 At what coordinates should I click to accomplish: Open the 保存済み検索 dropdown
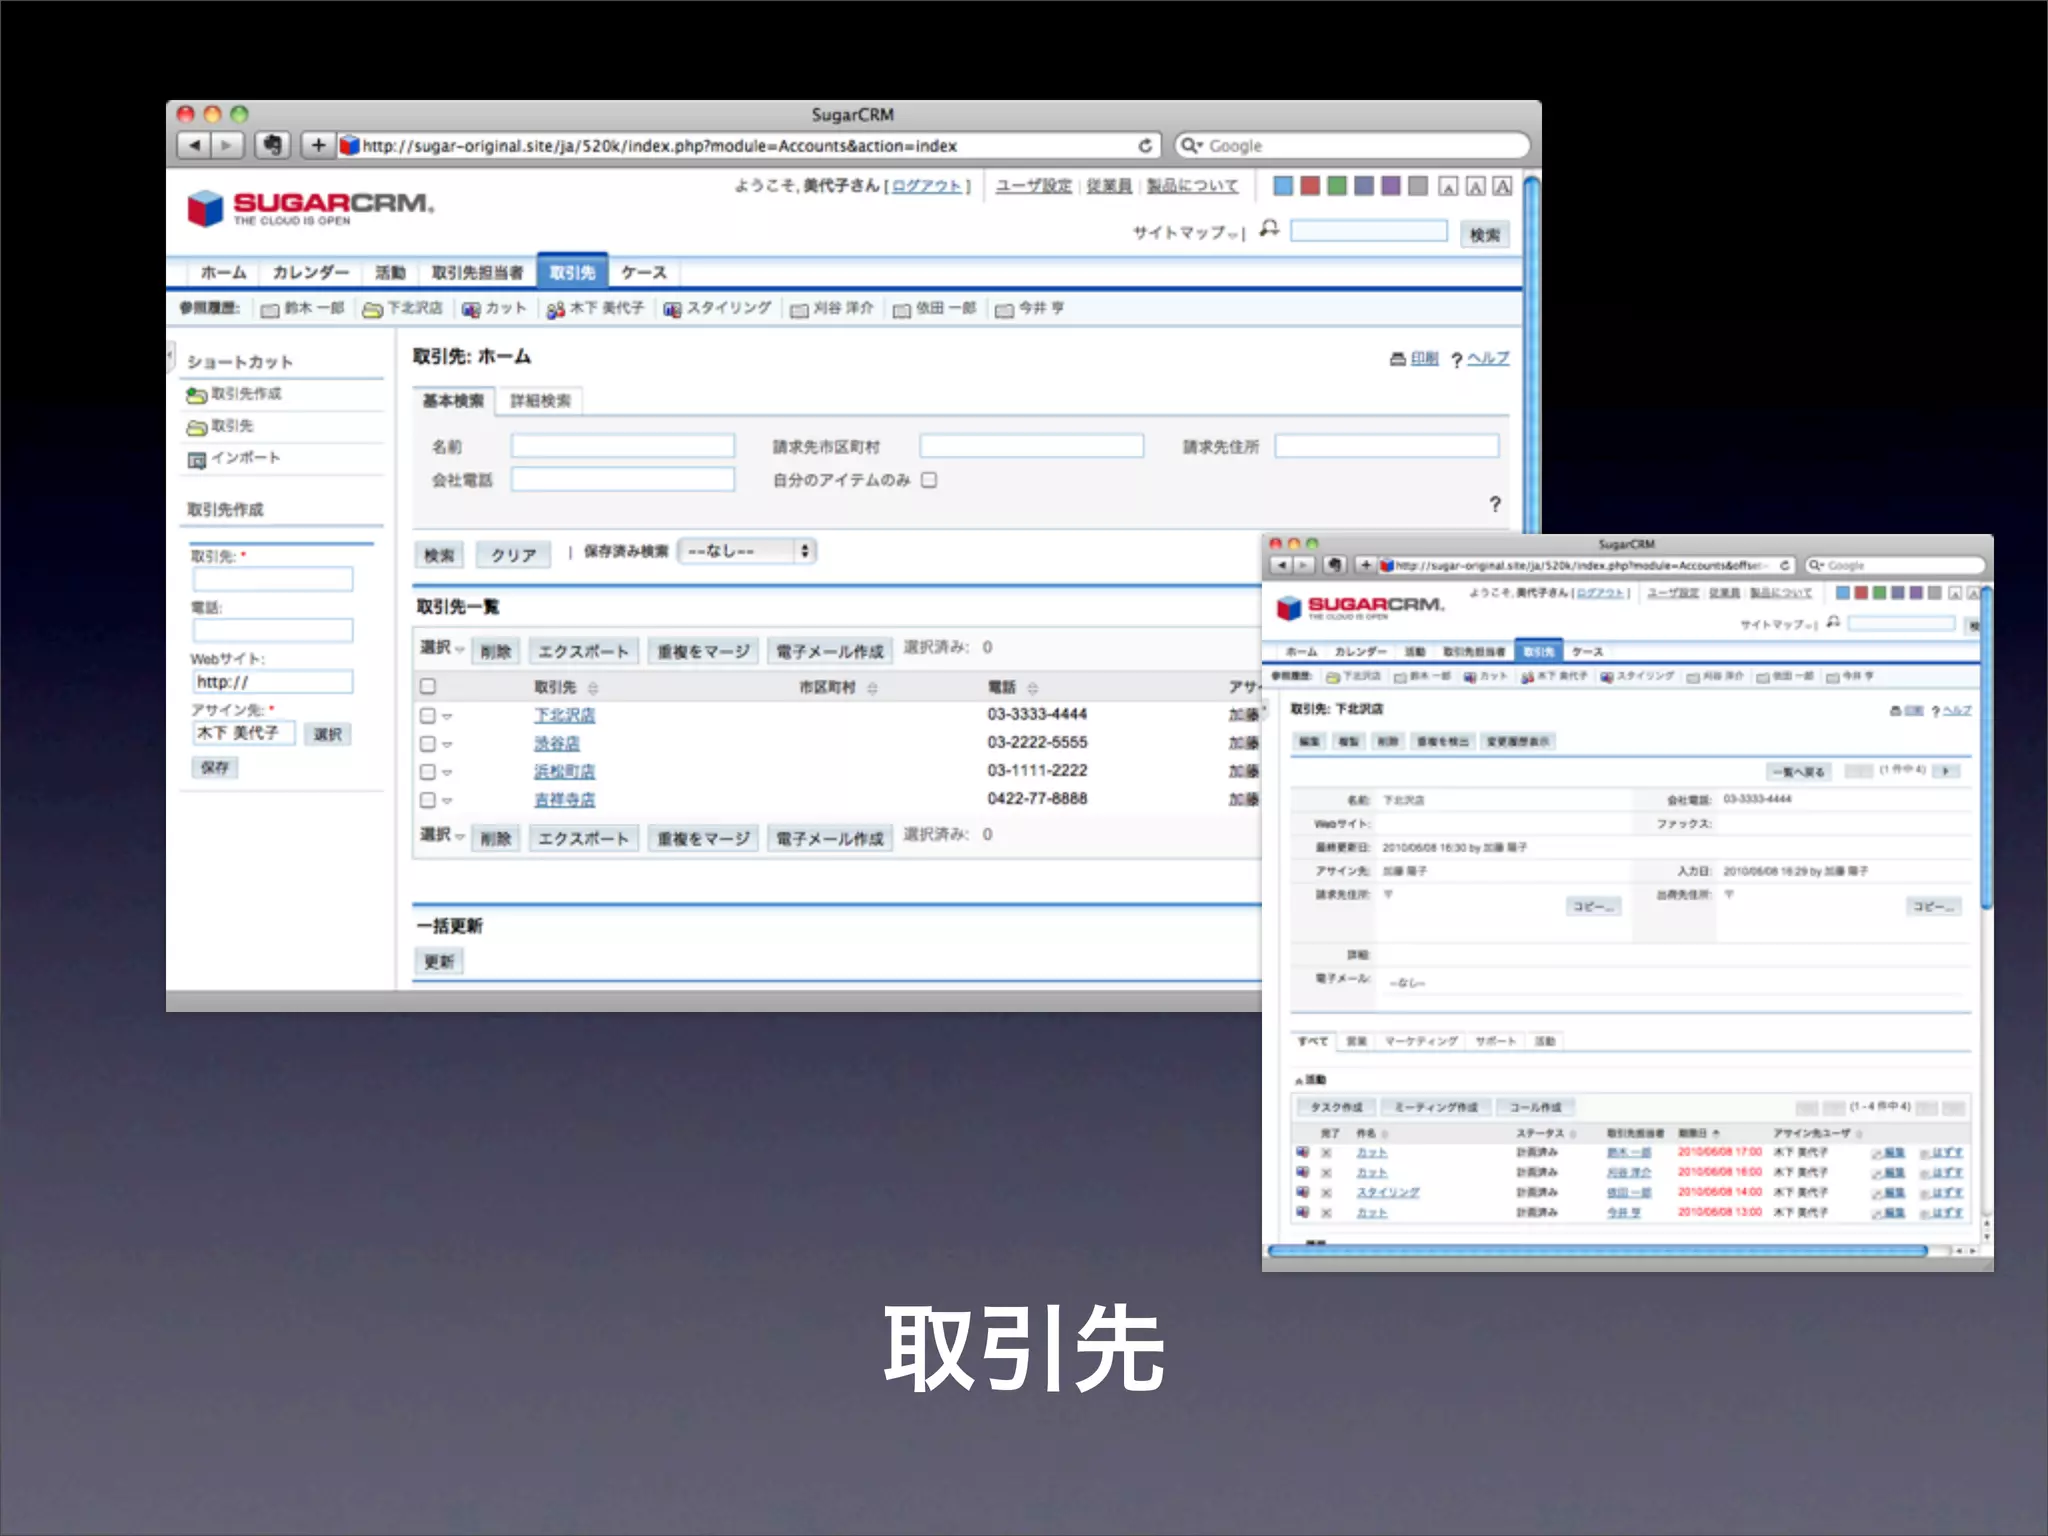[747, 551]
